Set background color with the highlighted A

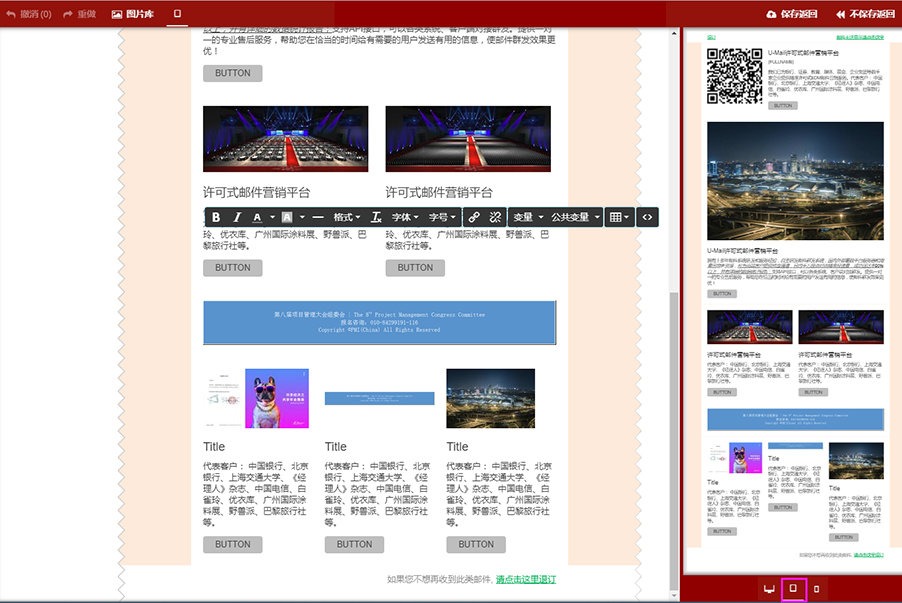point(286,217)
